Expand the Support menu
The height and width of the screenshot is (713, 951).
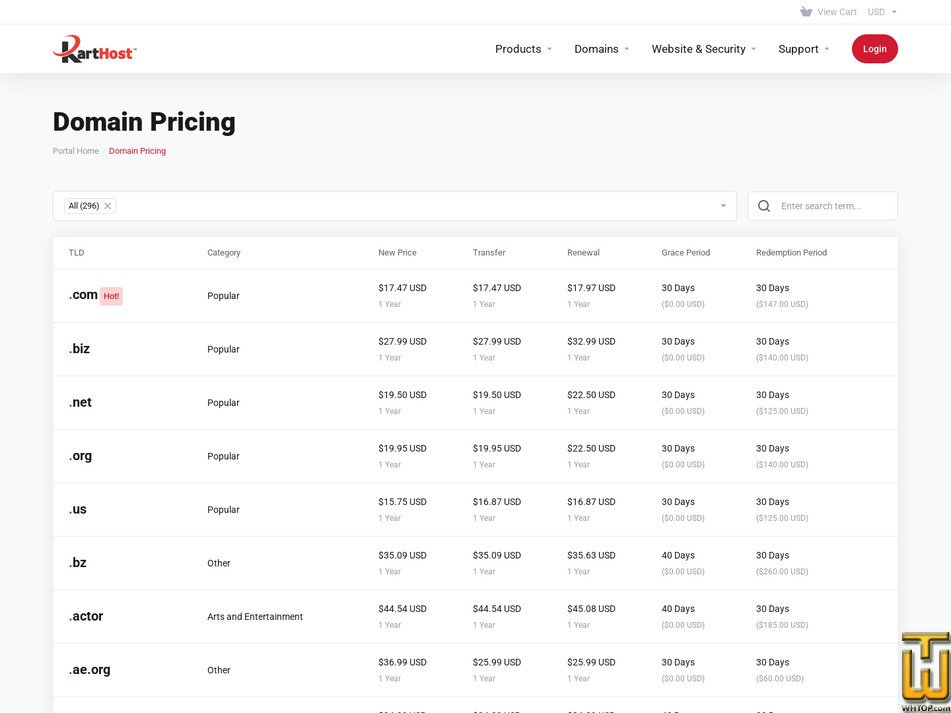point(804,49)
